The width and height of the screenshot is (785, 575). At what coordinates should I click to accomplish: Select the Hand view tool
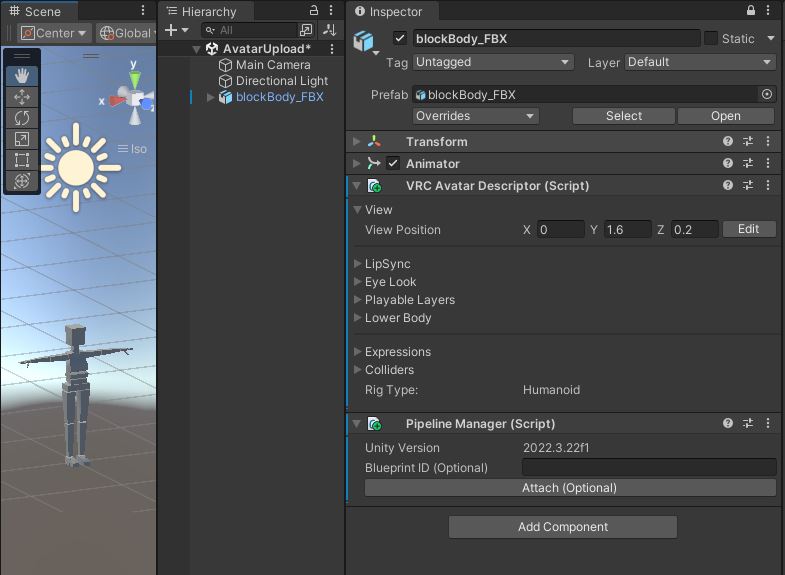(x=22, y=76)
